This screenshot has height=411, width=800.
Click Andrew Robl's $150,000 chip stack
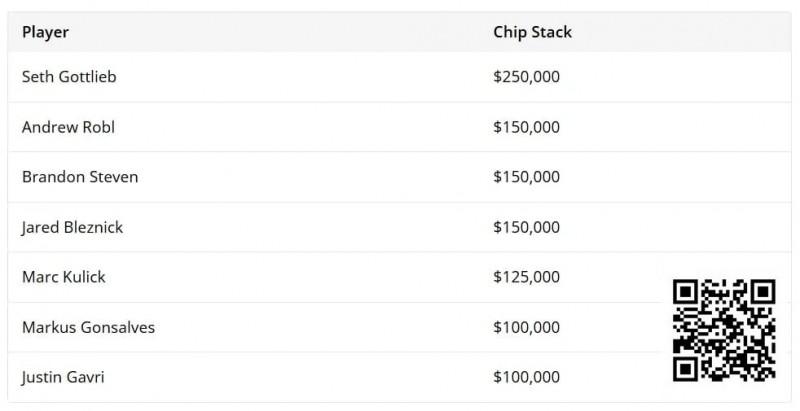coord(526,127)
